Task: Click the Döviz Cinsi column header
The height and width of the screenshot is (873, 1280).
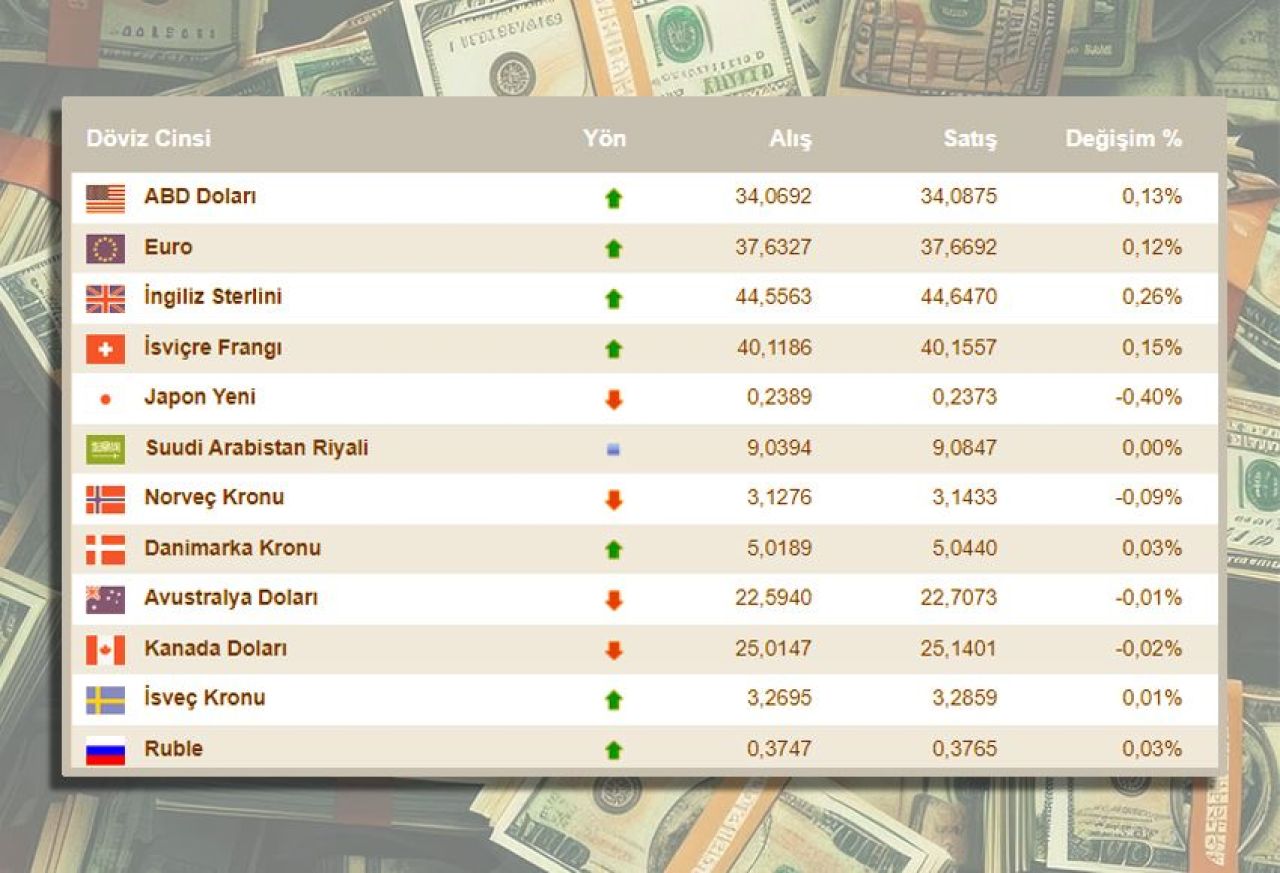Action: [x=148, y=138]
